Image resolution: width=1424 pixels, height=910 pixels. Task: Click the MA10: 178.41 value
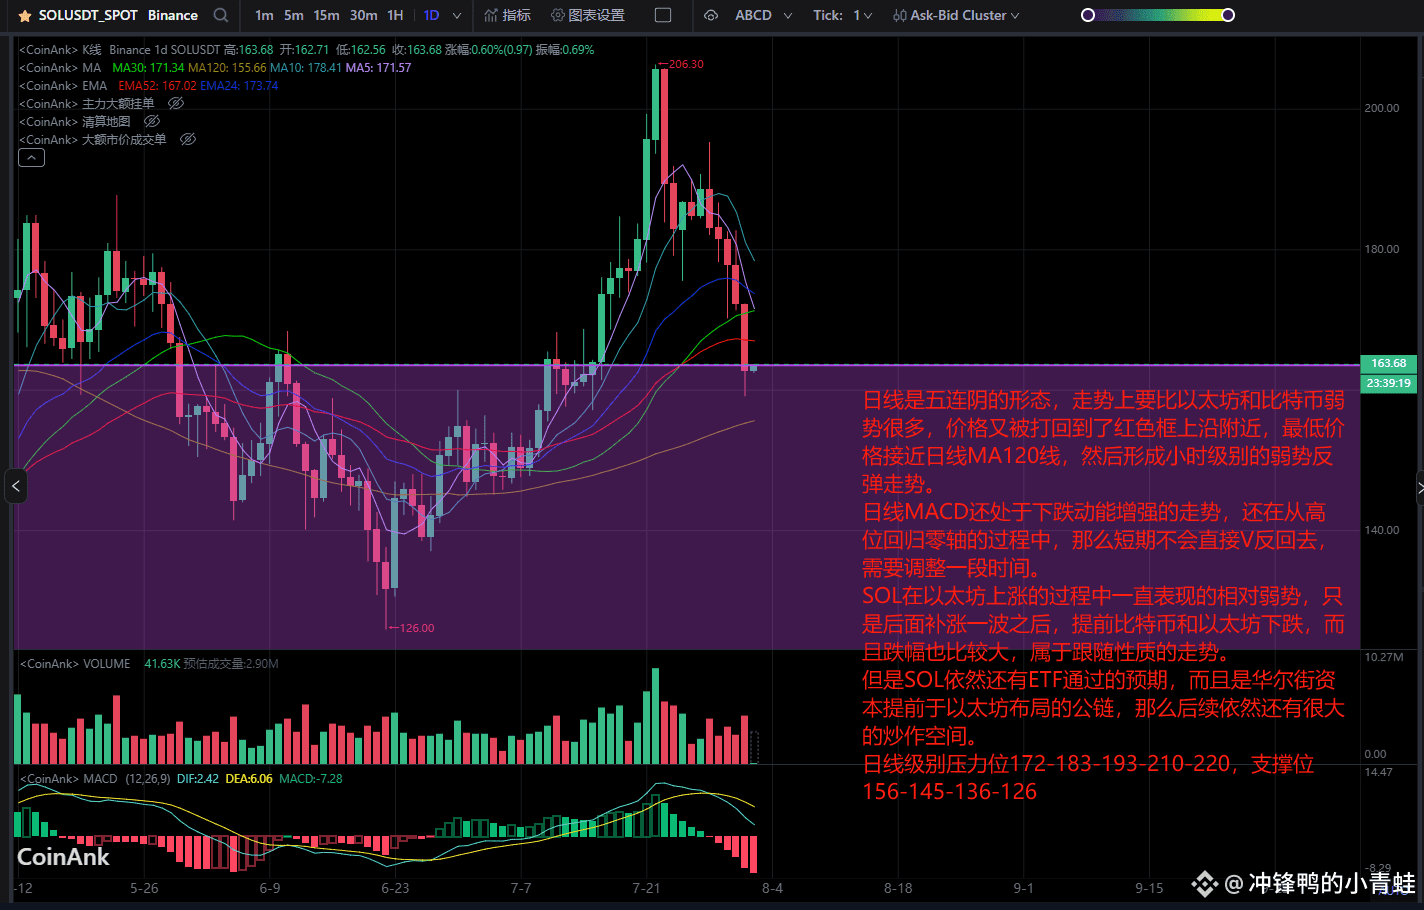306,67
